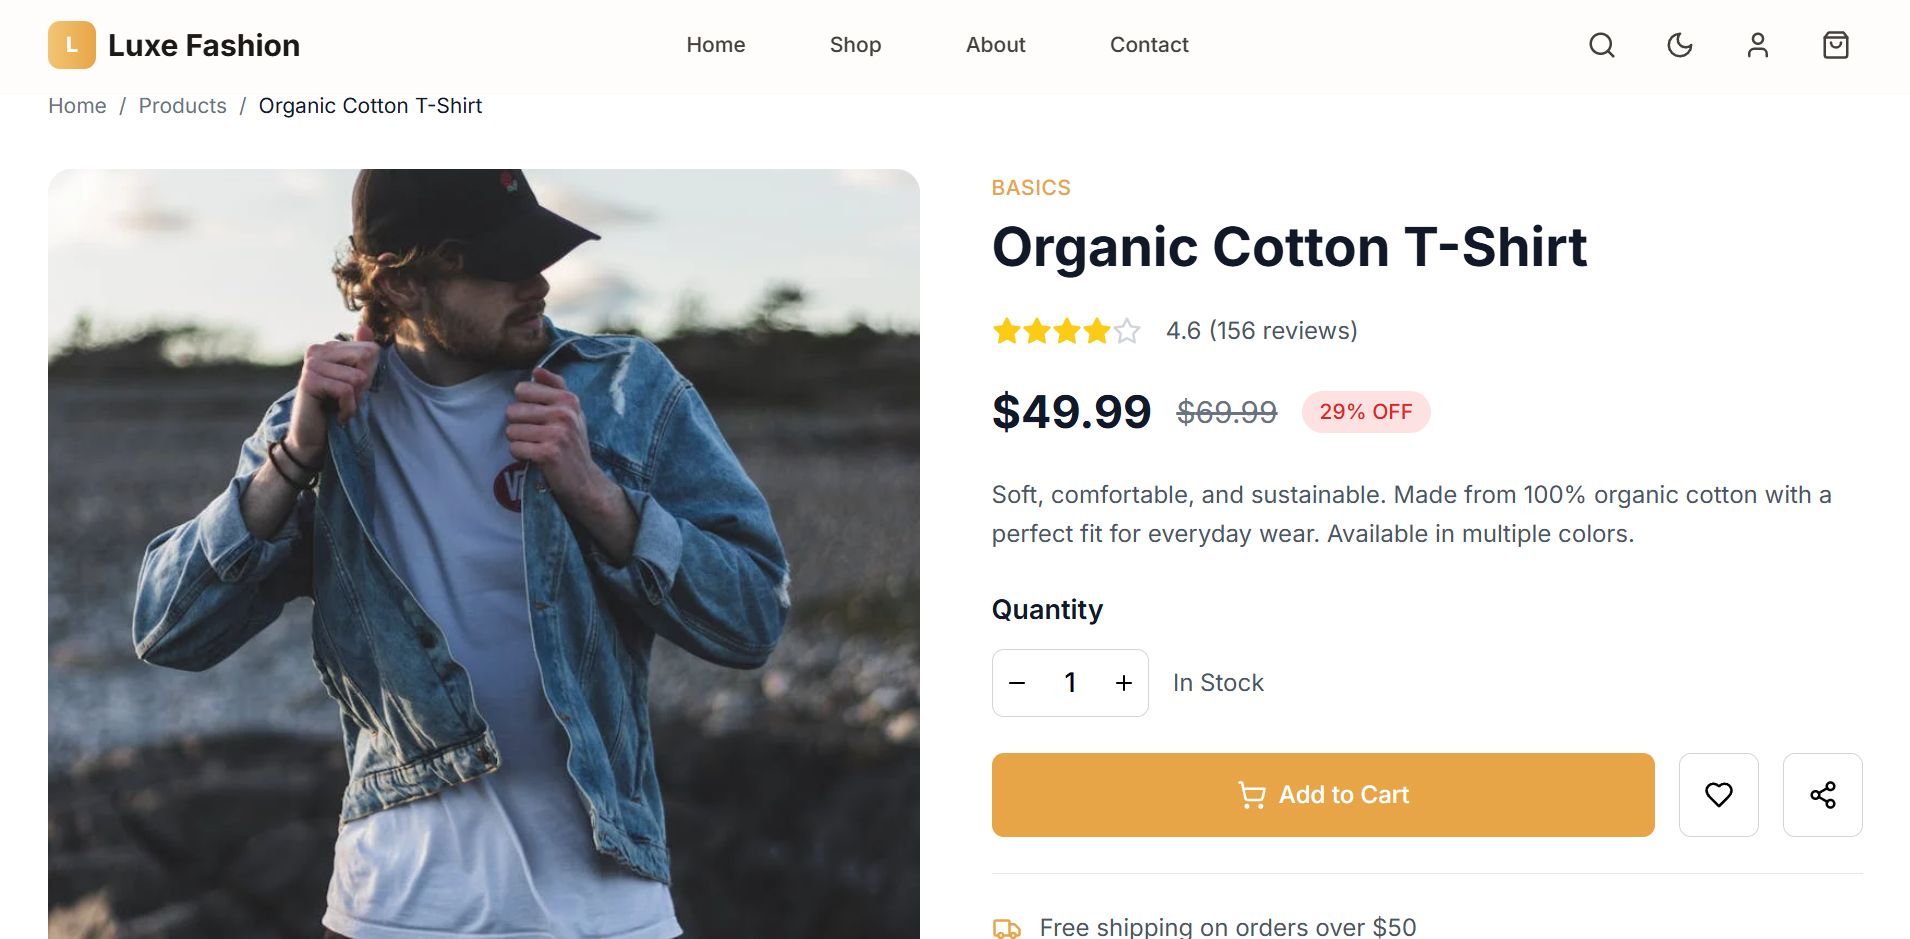
Task: Add product to wishlist with heart icon
Action: (x=1719, y=795)
